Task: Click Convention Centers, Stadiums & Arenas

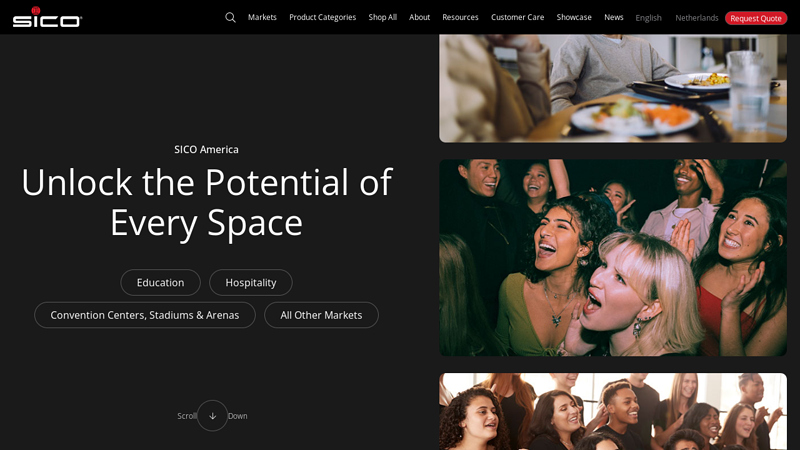Action: (x=145, y=315)
